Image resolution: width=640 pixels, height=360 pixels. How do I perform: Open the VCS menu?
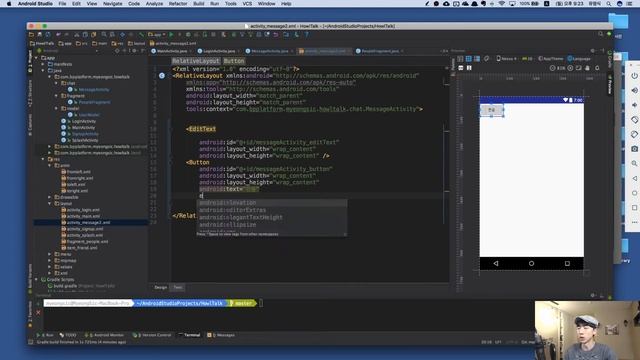tap(247, 4)
